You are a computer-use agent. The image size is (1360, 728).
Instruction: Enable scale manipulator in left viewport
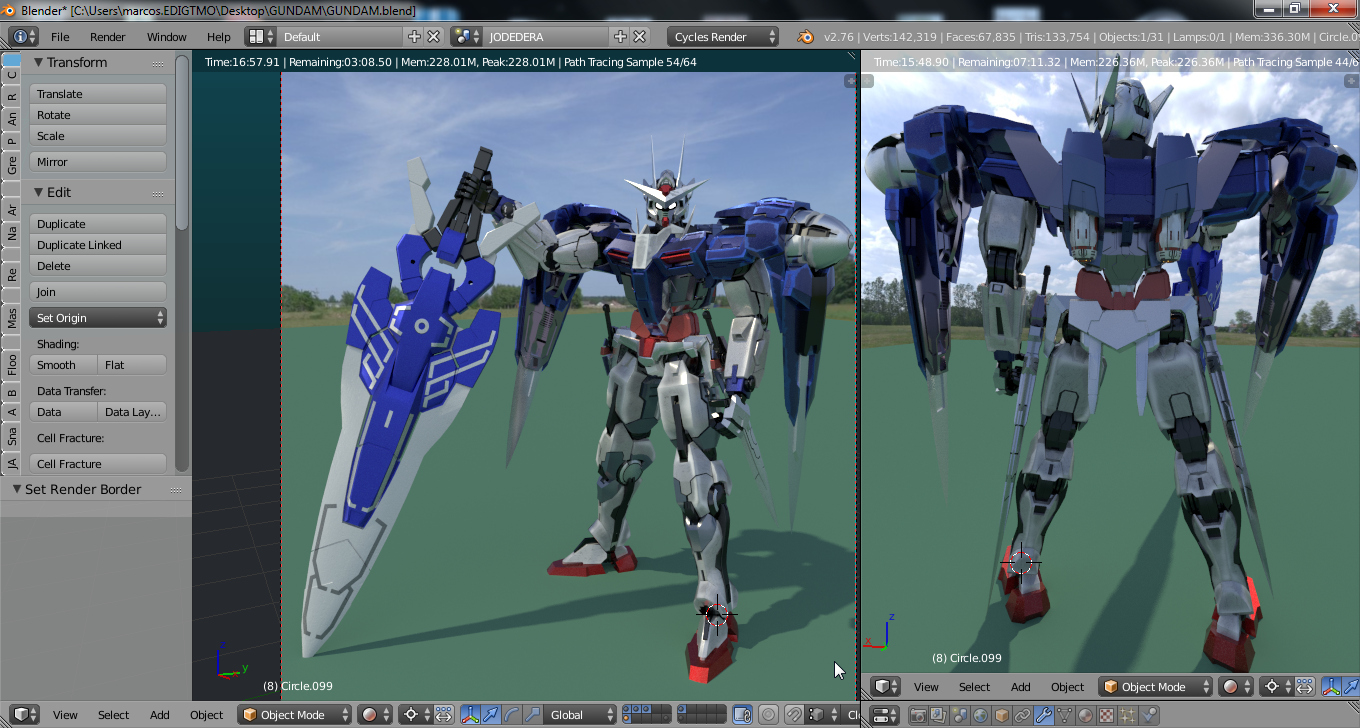point(533,715)
